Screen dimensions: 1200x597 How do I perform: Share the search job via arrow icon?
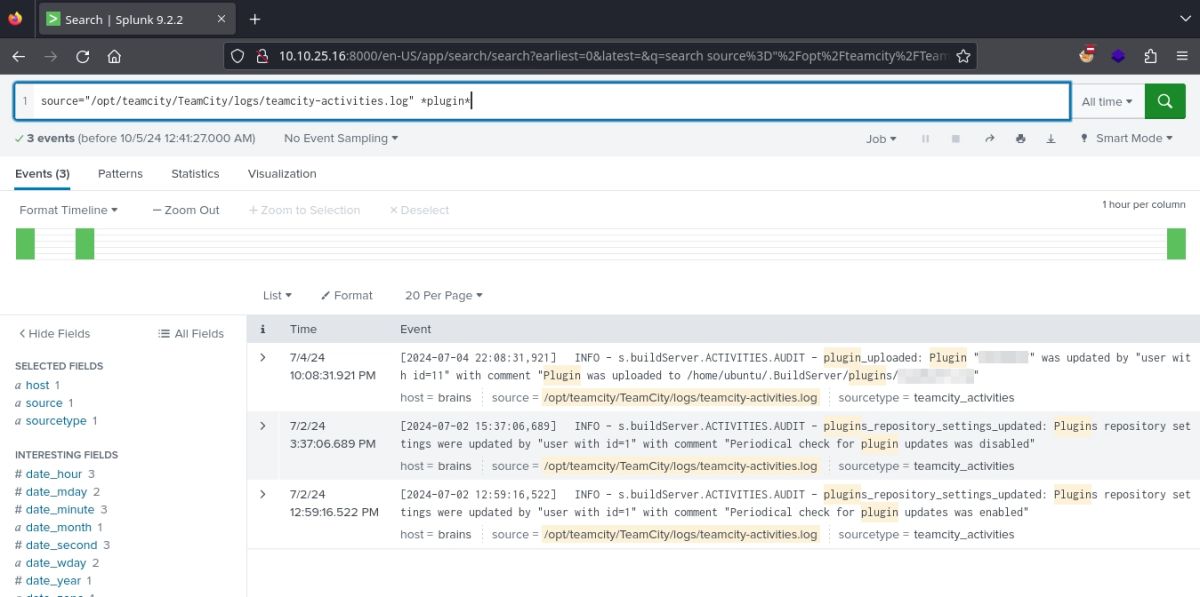[x=989, y=139]
